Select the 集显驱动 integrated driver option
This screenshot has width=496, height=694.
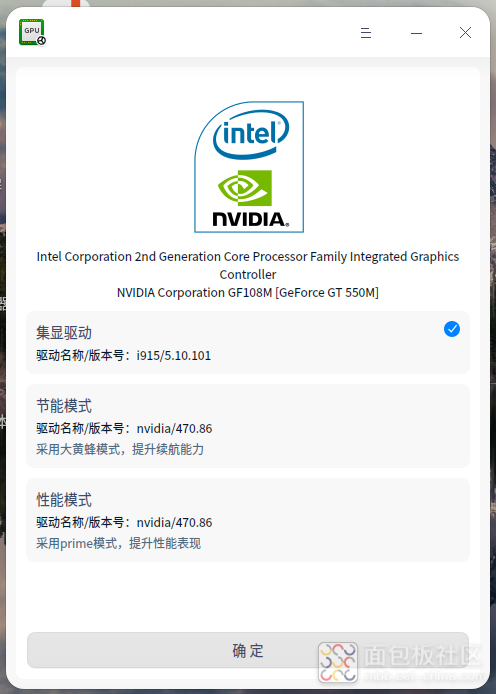pyautogui.click(x=248, y=343)
